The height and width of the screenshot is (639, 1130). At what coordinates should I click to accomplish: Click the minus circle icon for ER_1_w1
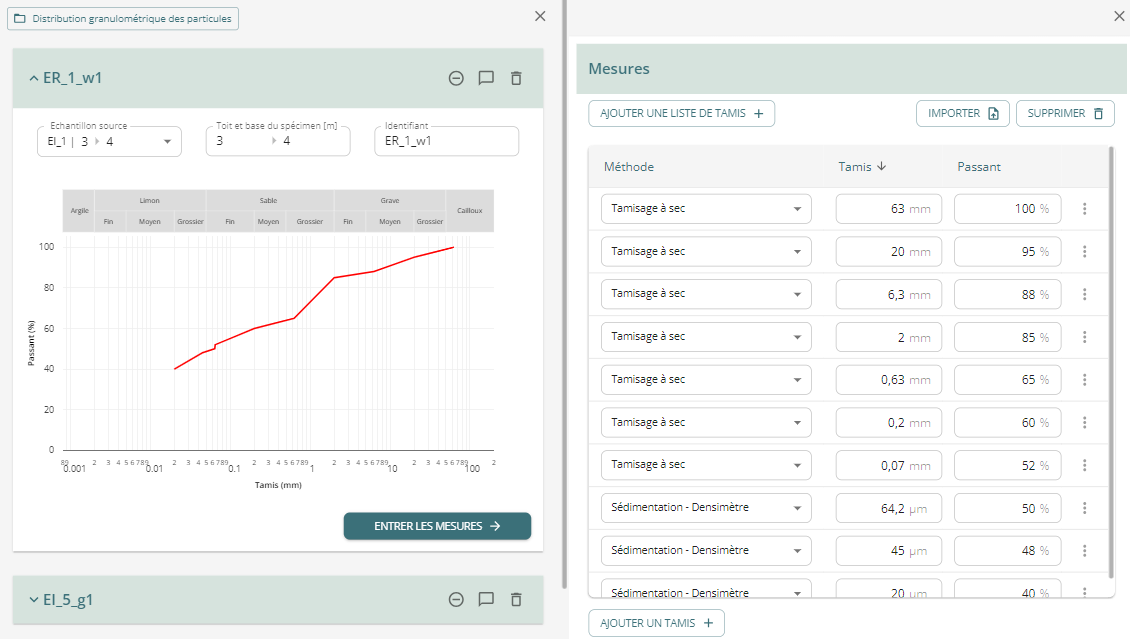pos(456,78)
